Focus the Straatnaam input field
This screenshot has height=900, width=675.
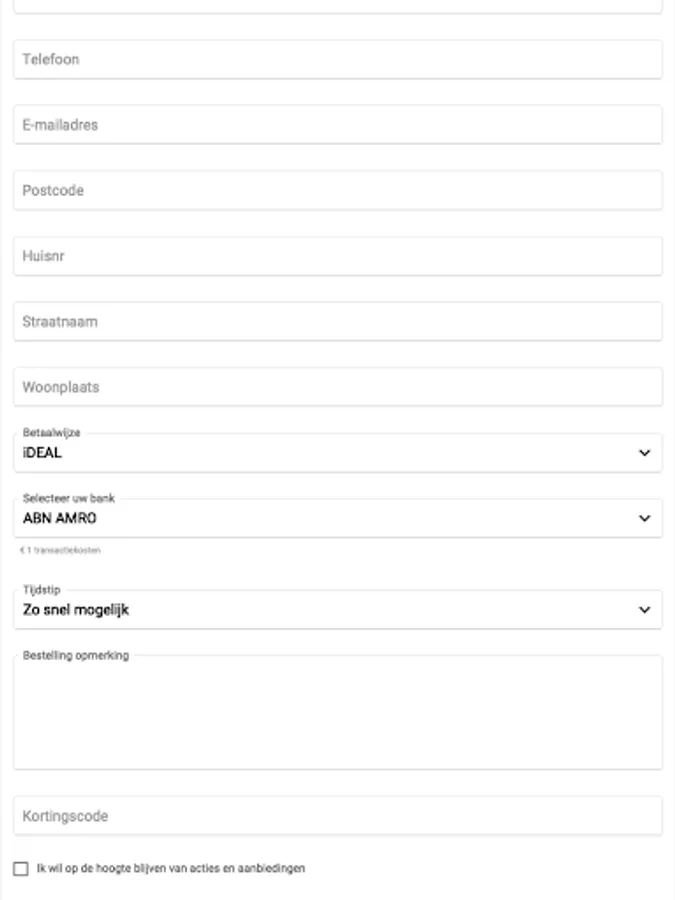(337, 322)
